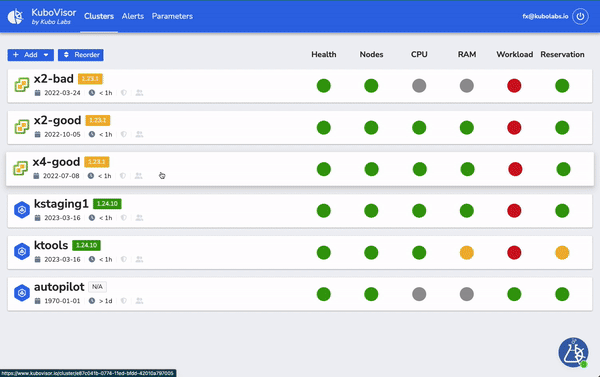Click the x2-good Health green status dot
Image resolution: width=600 pixels, height=377 pixels.
324,127
